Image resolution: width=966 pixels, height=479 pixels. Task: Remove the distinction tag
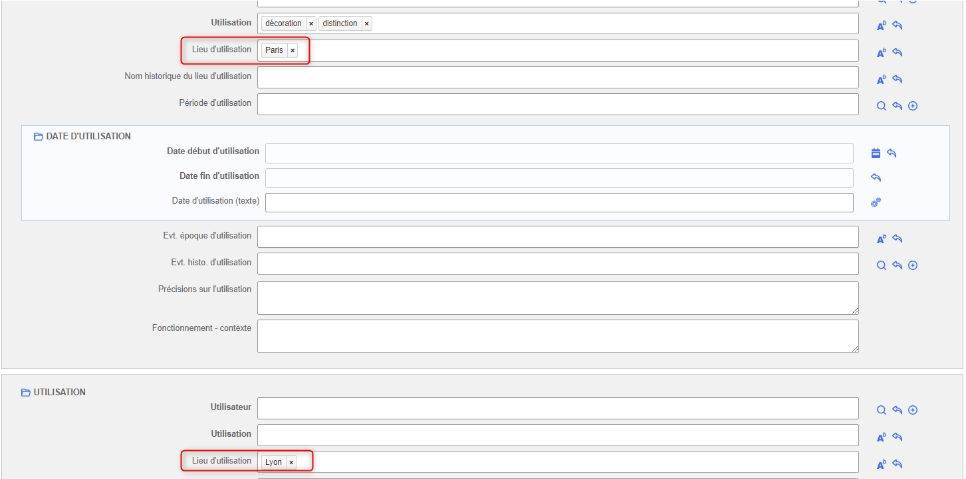[367, 23]
